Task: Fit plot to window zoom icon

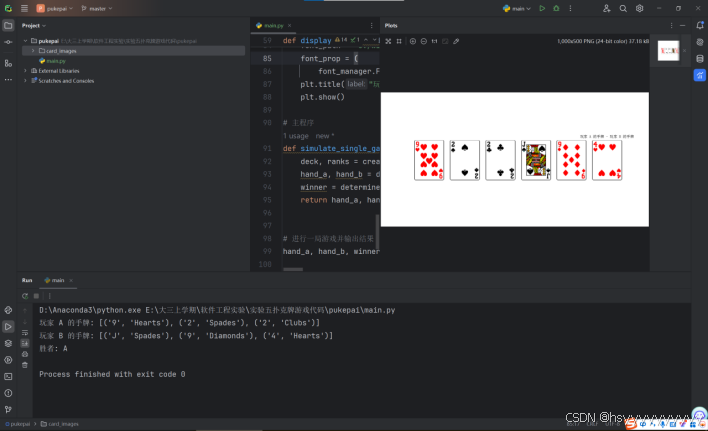Action: [388, 41]
